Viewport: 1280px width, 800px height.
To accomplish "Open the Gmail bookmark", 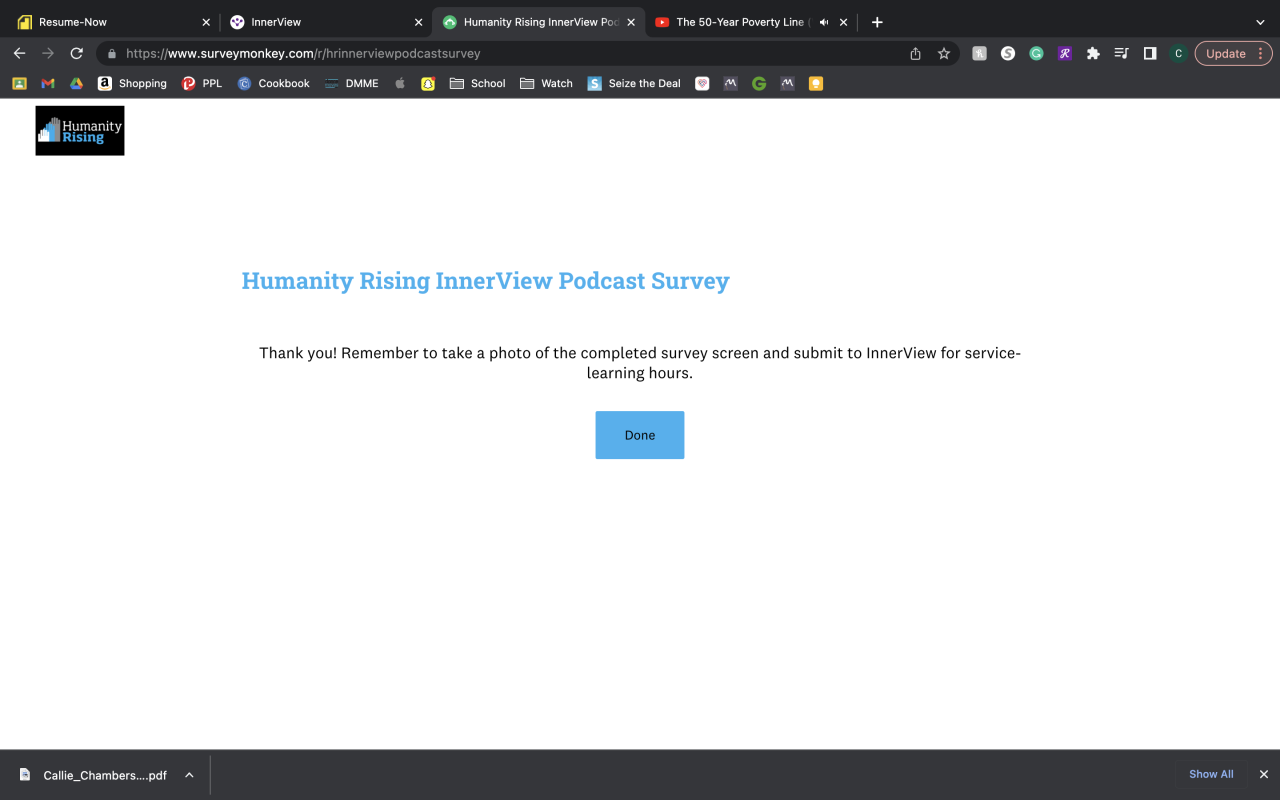I will [x=47, y=84].
